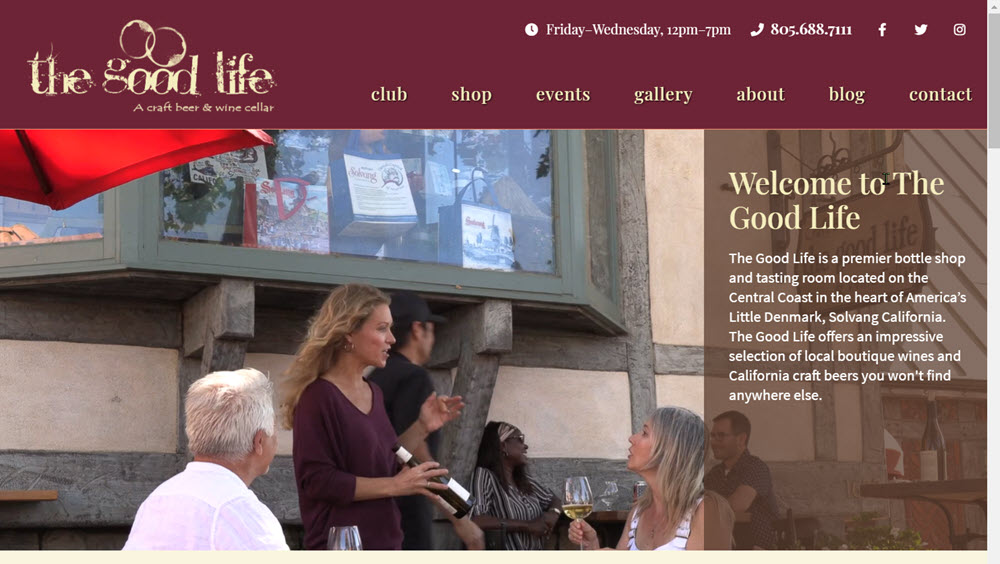This screenshot has height=564, width=1000.
Task: Open the Twitter bird icon link
Action: 920,29
